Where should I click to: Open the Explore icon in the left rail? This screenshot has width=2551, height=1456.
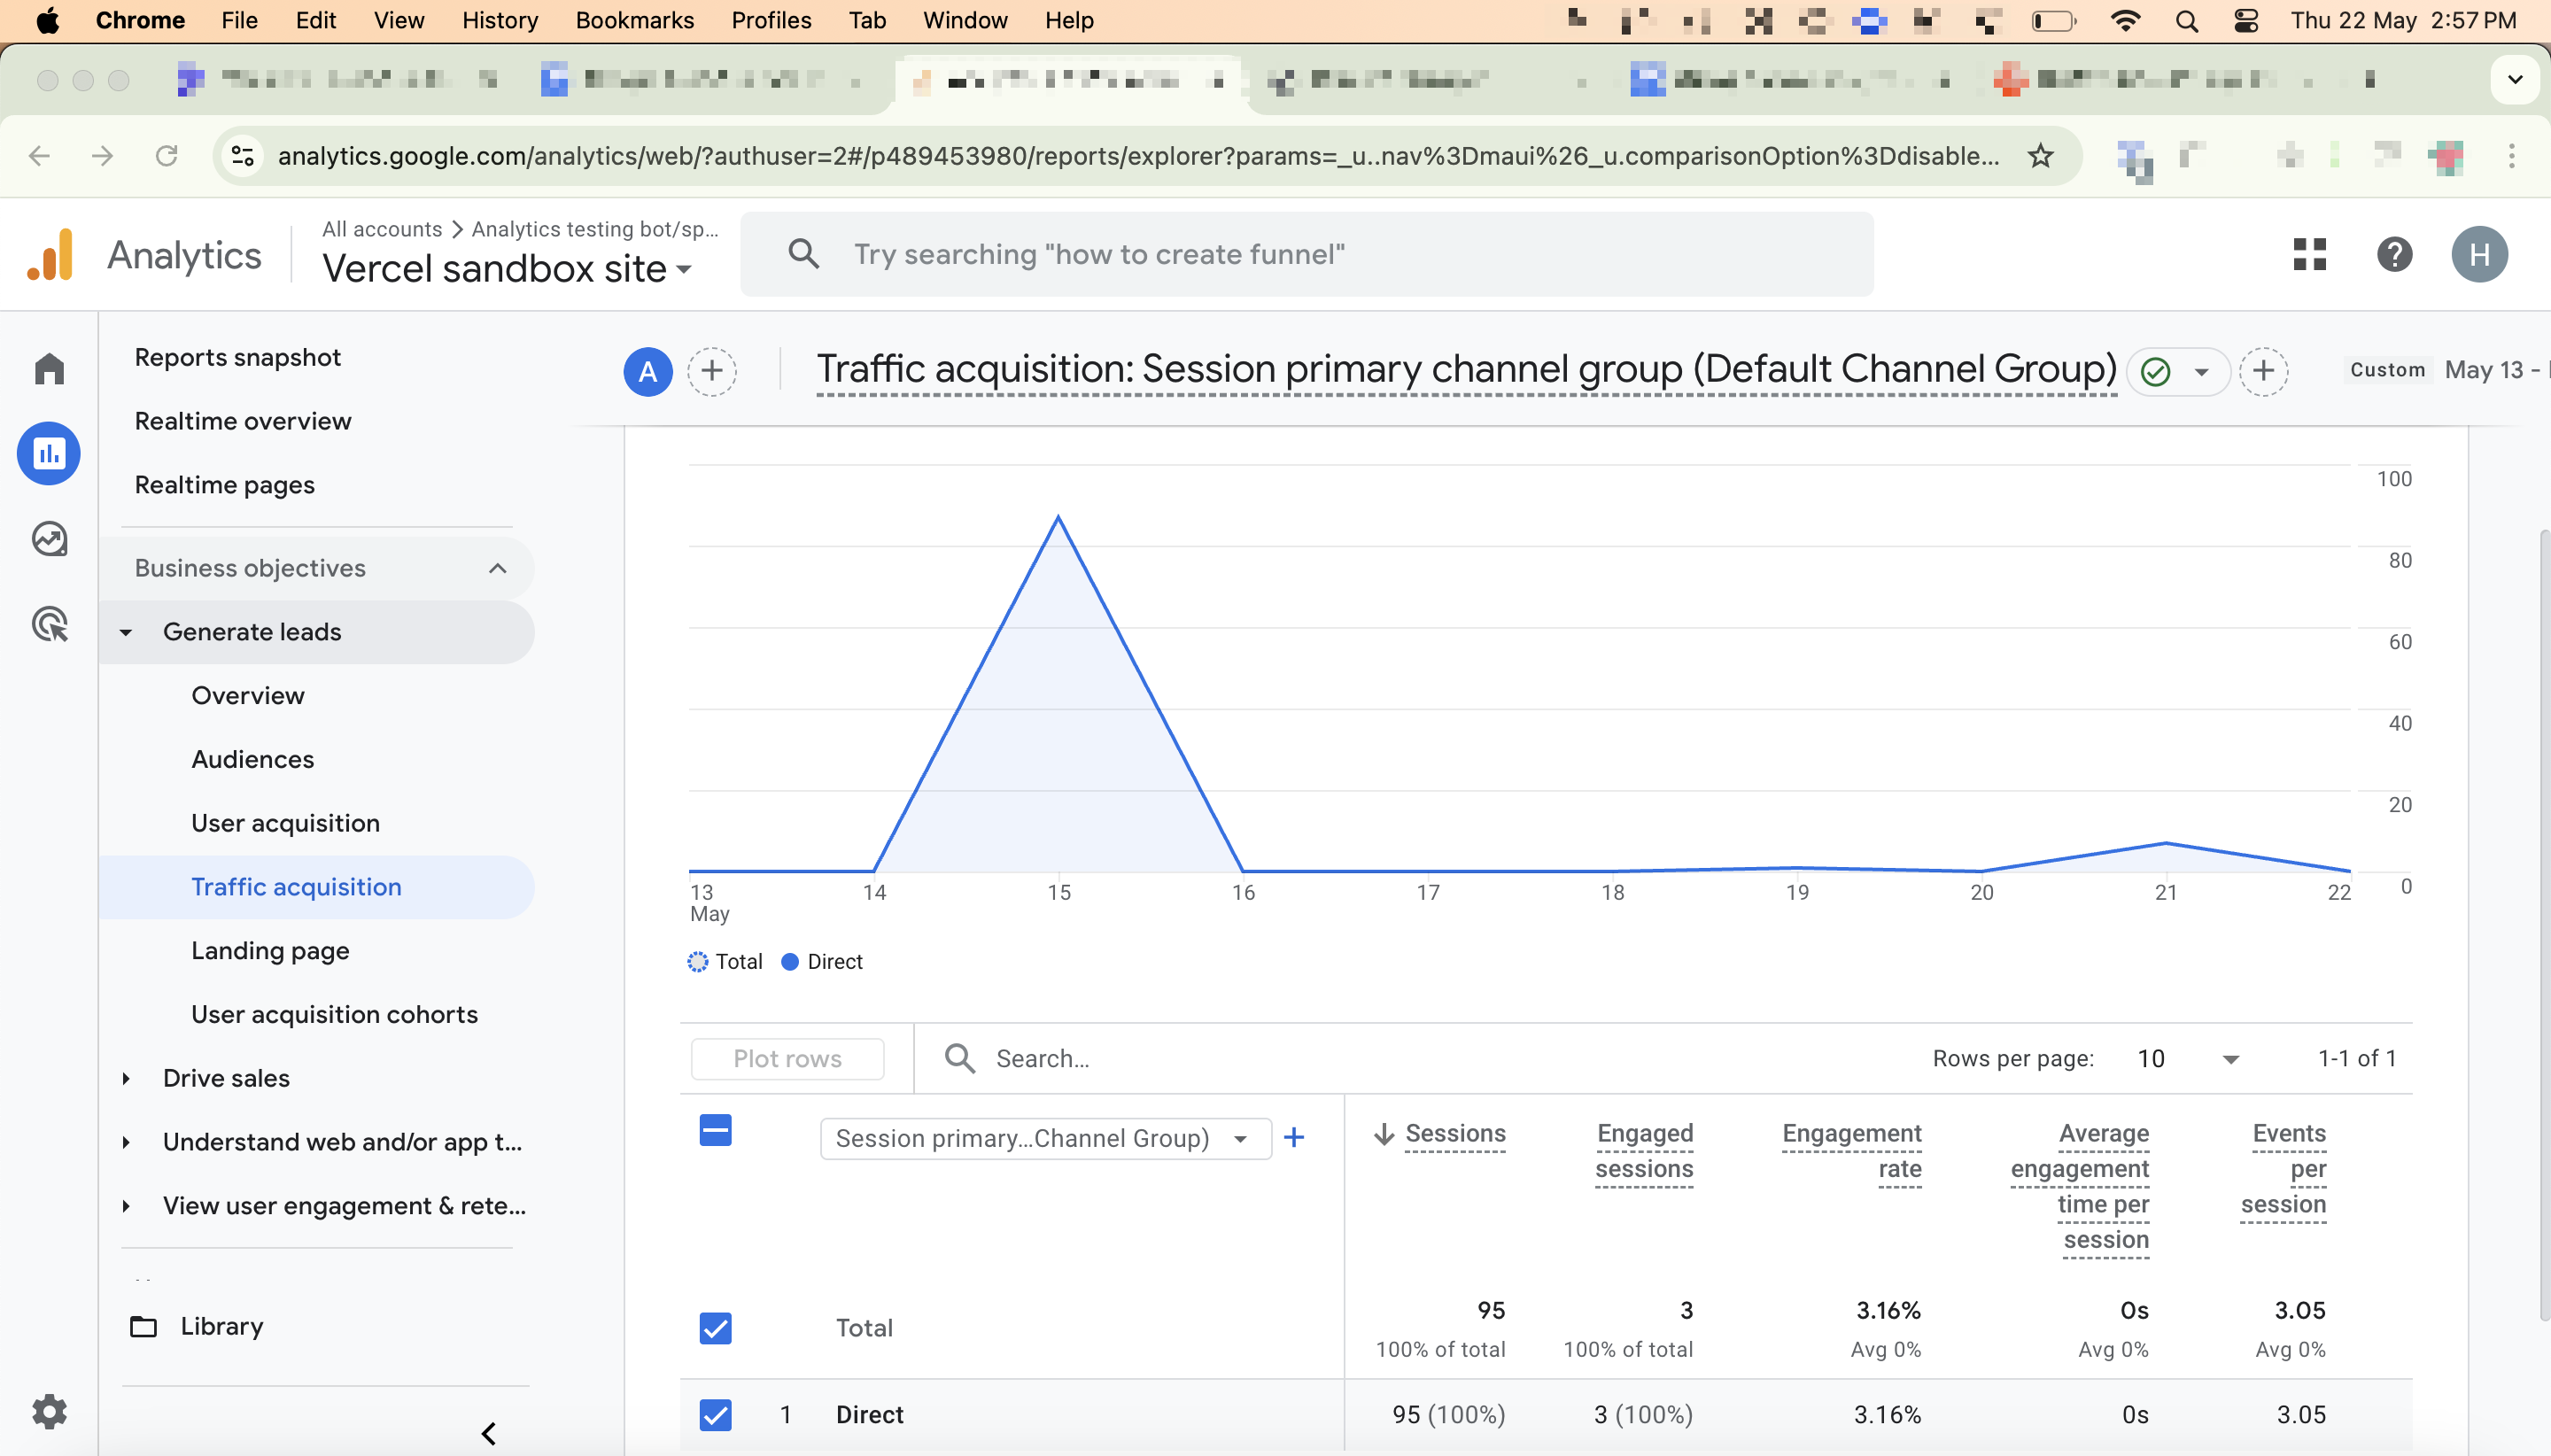[x=48, y=538]
